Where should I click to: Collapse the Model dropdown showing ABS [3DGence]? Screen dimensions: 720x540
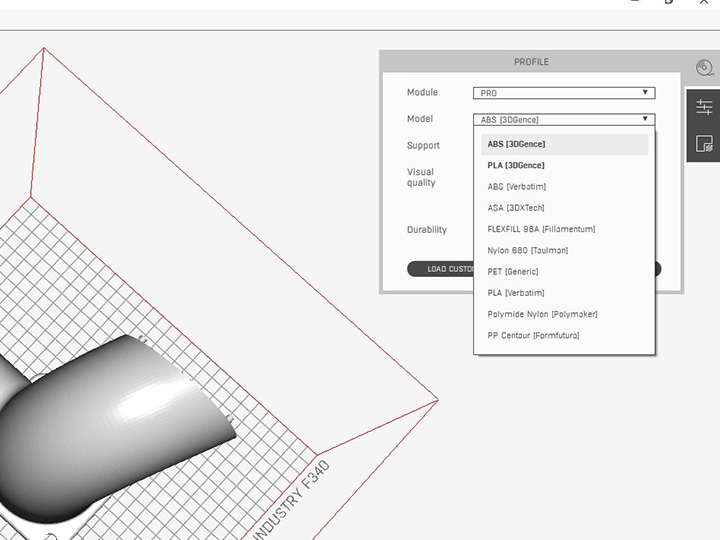[x=563, y=119]
